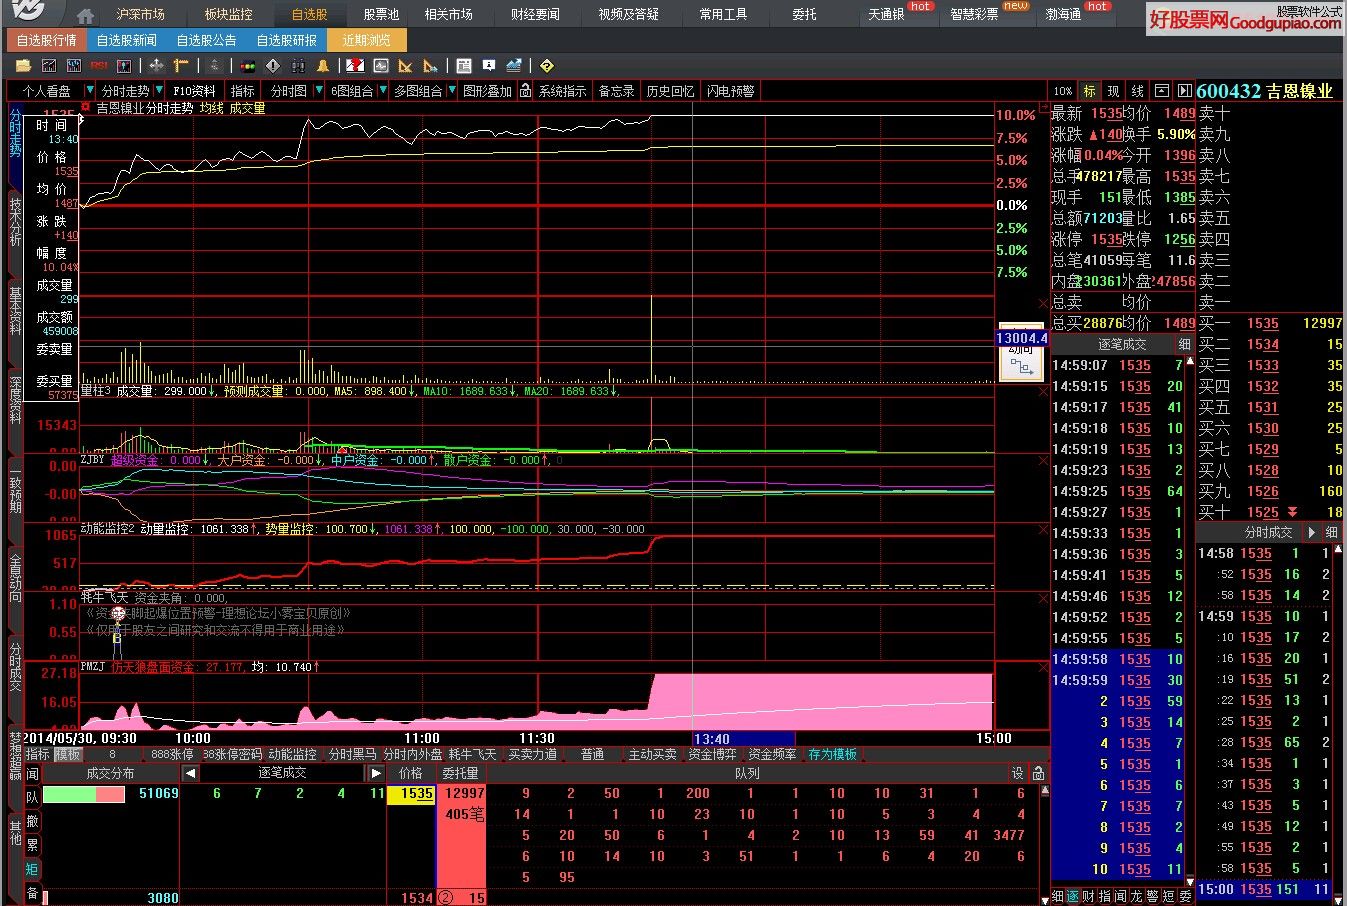Click the spectrum bars icon left of RSI
Image resolution: width=1347 pixels, height=906 pixels.
74,65
